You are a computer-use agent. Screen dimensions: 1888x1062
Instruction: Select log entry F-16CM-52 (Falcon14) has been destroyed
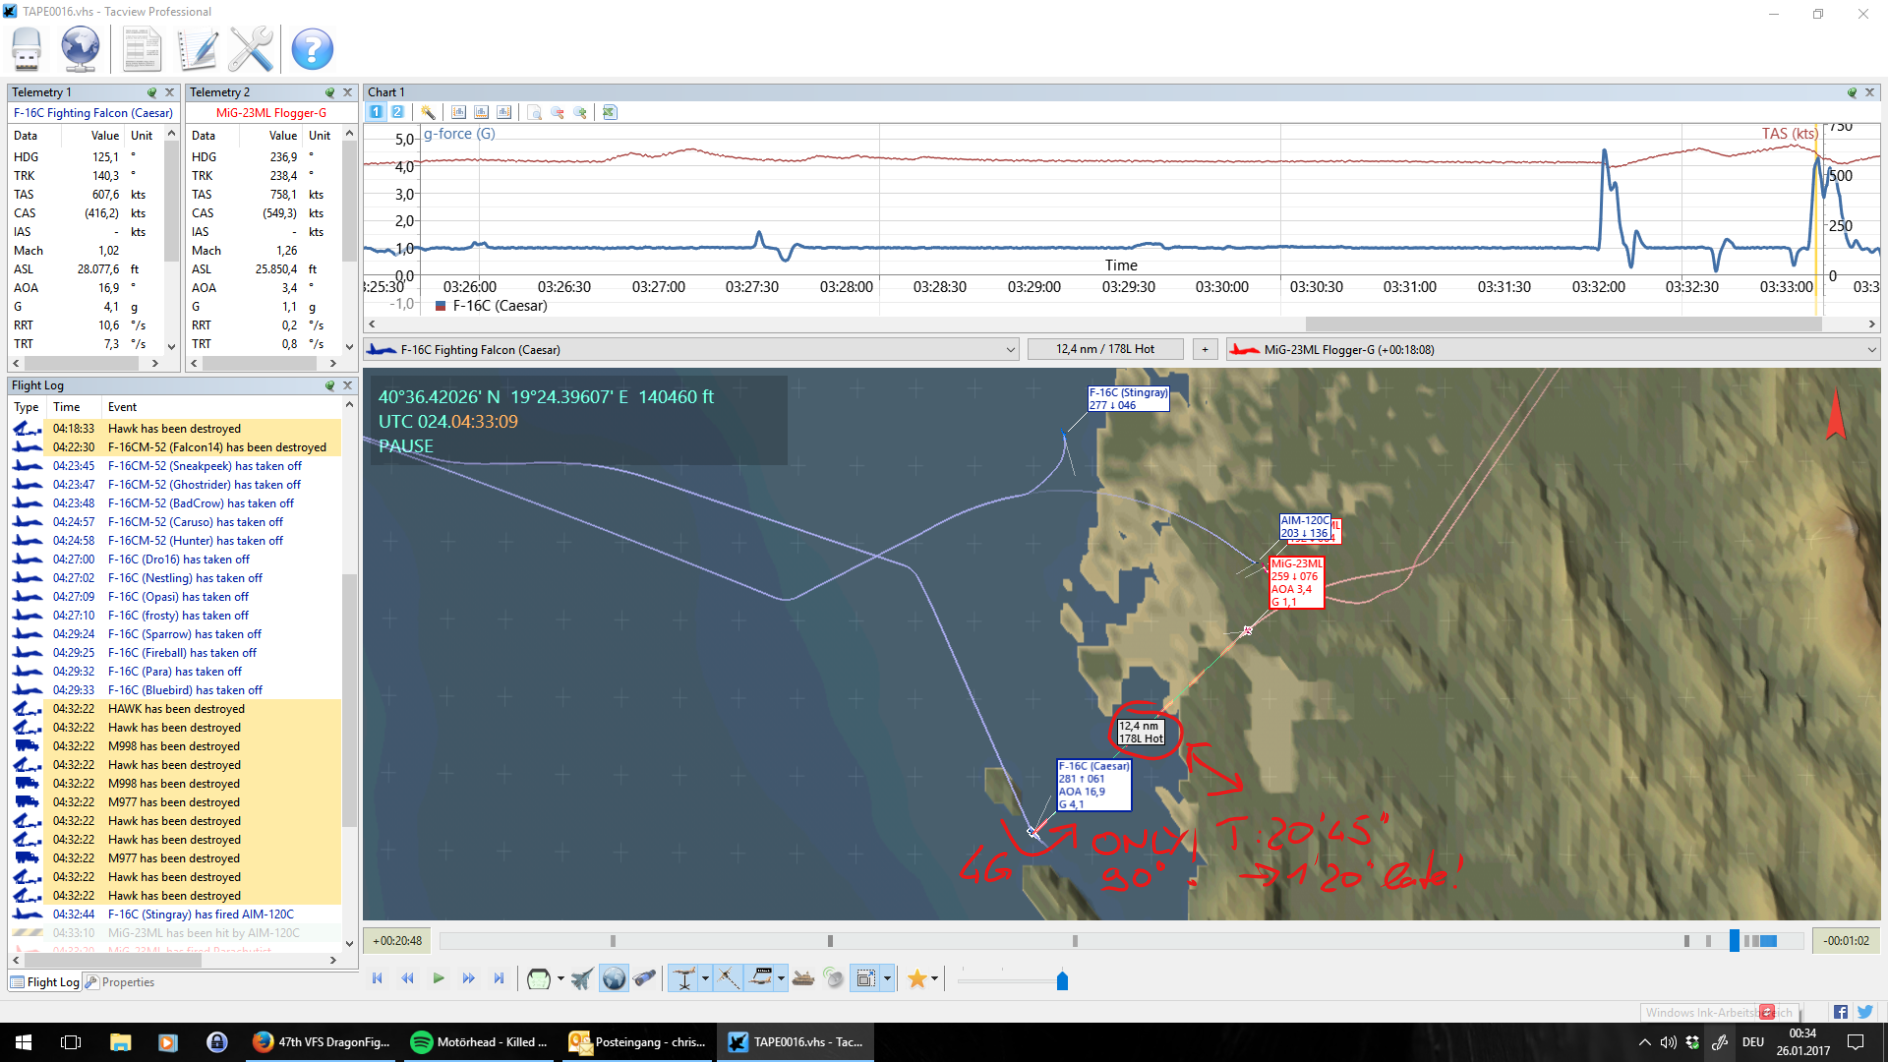click(175, 447)
